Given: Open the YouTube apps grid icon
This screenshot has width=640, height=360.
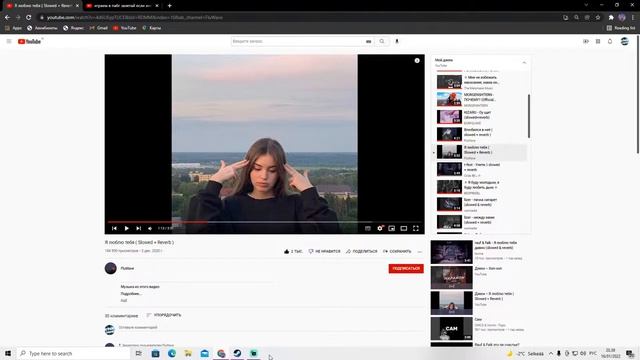Looking at the screenshot, I should (x=598, y=41).
